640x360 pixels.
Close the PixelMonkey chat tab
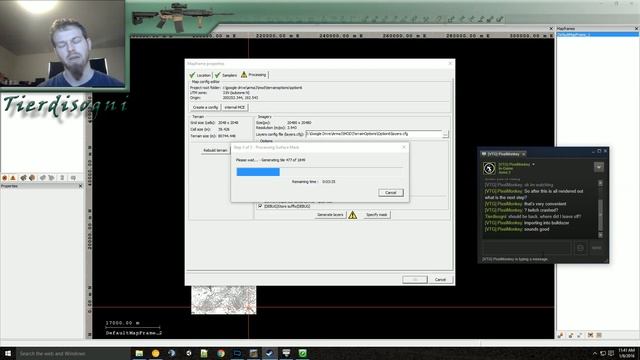pyautogui.click(x=524, y=154)
